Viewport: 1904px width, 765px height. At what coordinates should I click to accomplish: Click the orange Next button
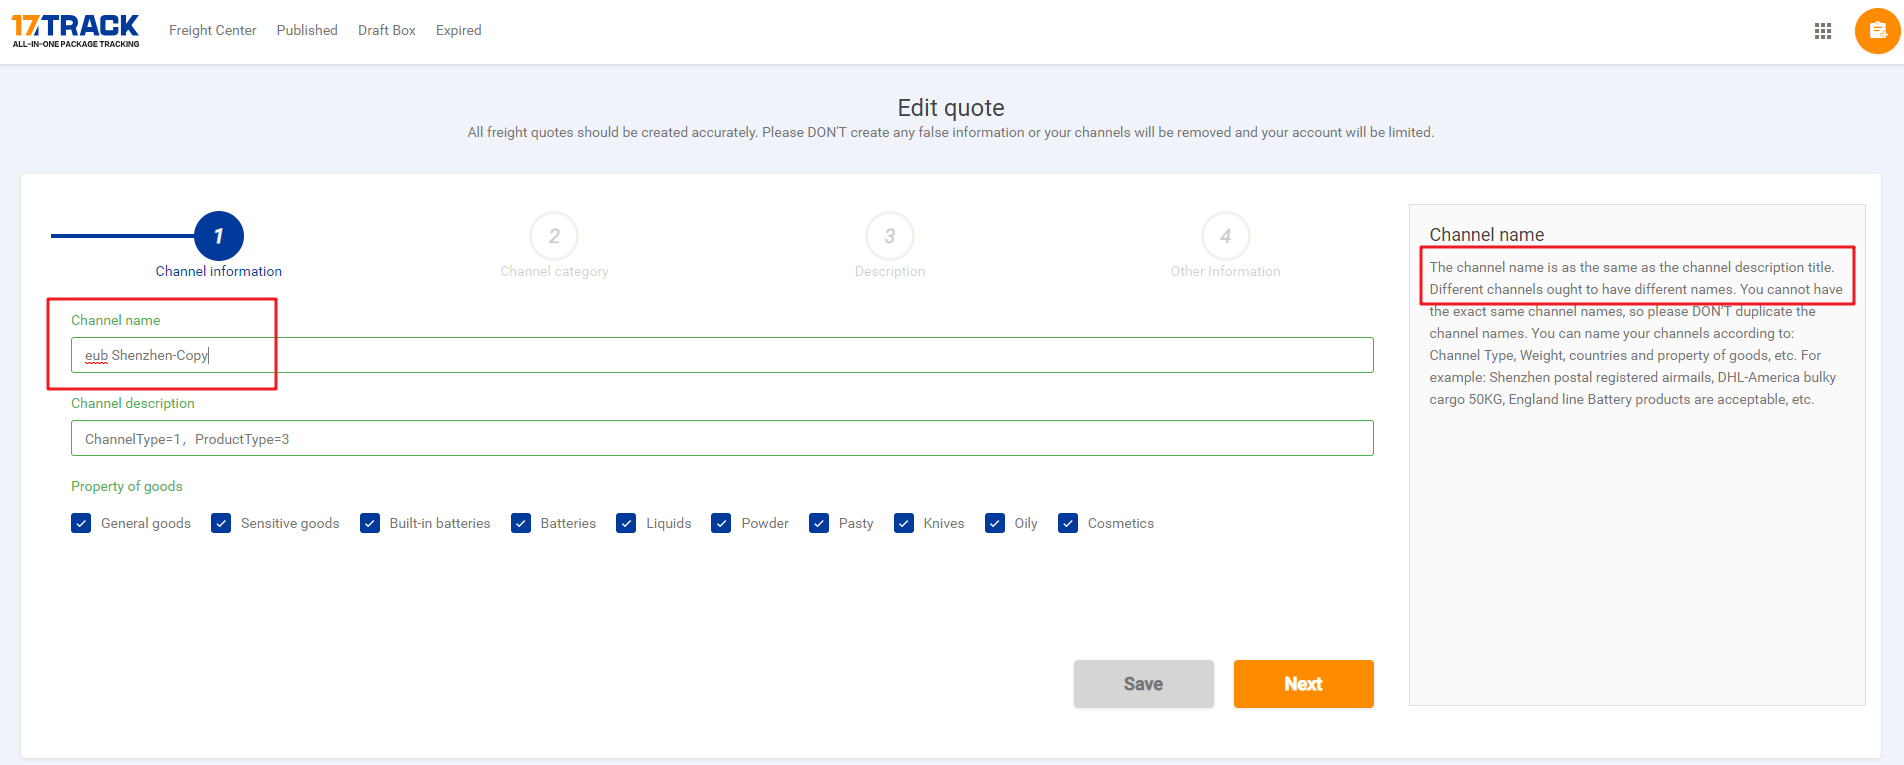1303,684
